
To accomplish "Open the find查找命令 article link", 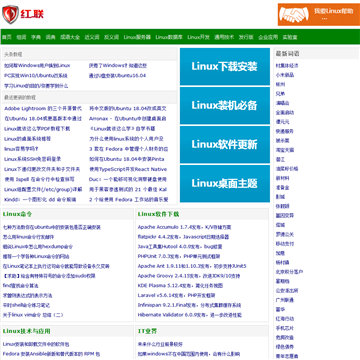I will pos(20,286).
